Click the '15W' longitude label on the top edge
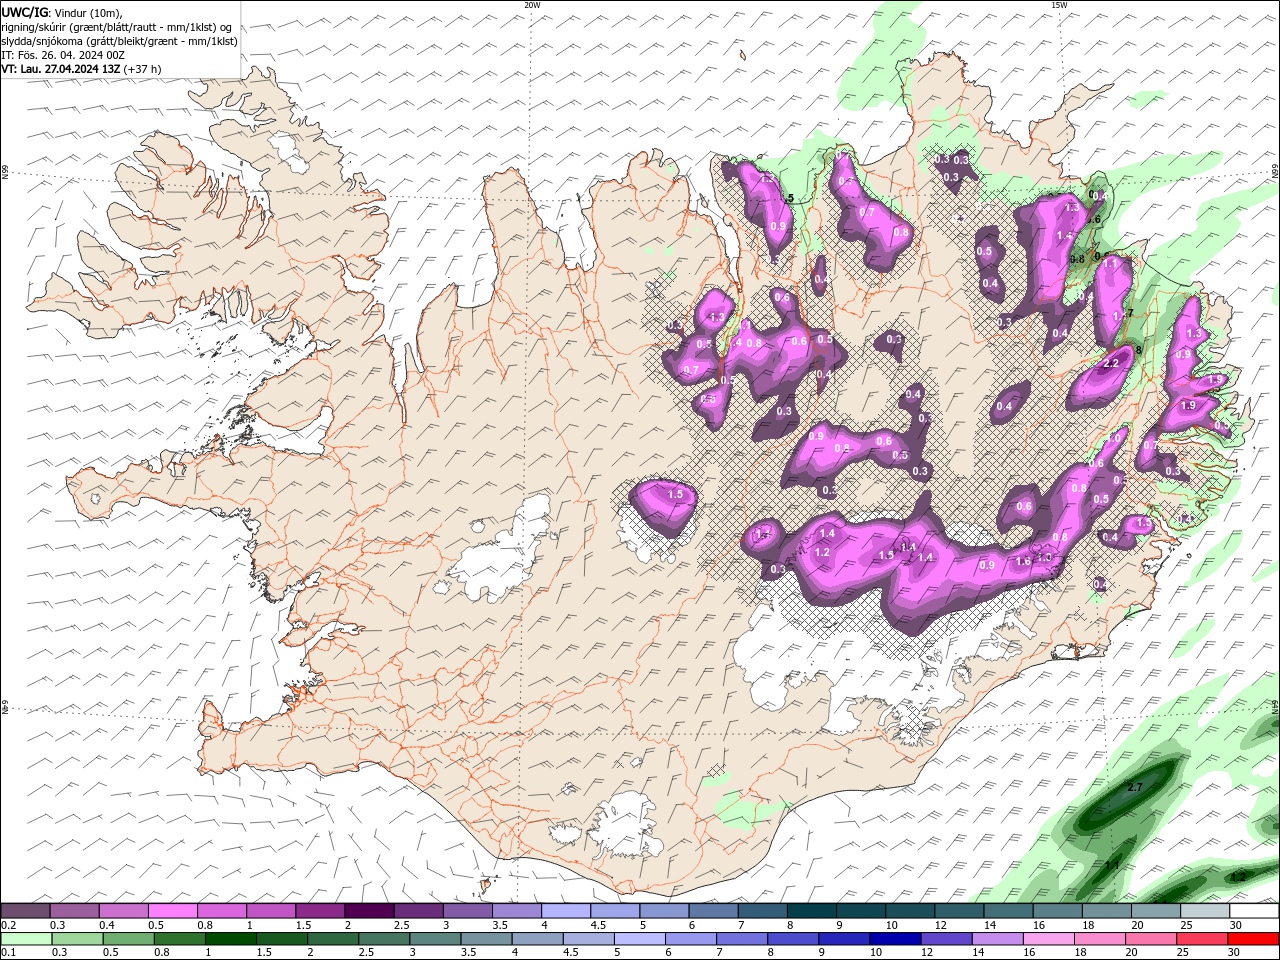 coord(1059,5)
